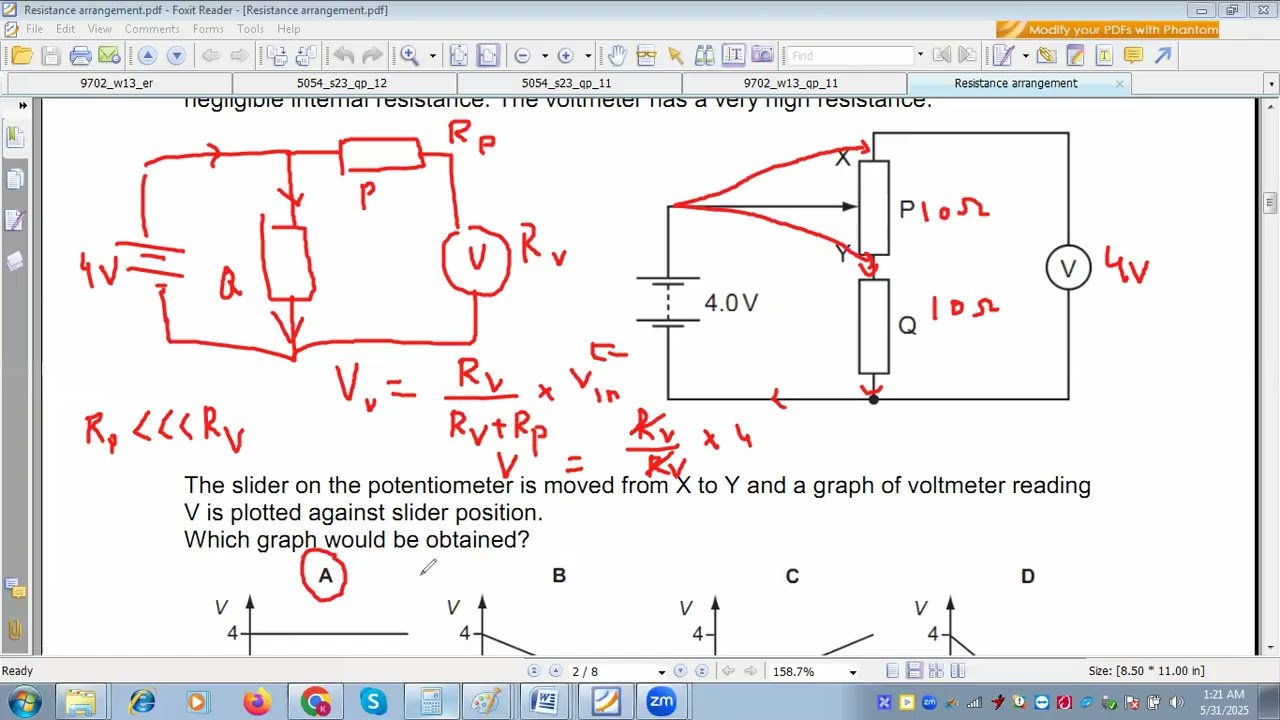Jump to last page in status bar
1280x720 pixels.
[x=701, y=671]
